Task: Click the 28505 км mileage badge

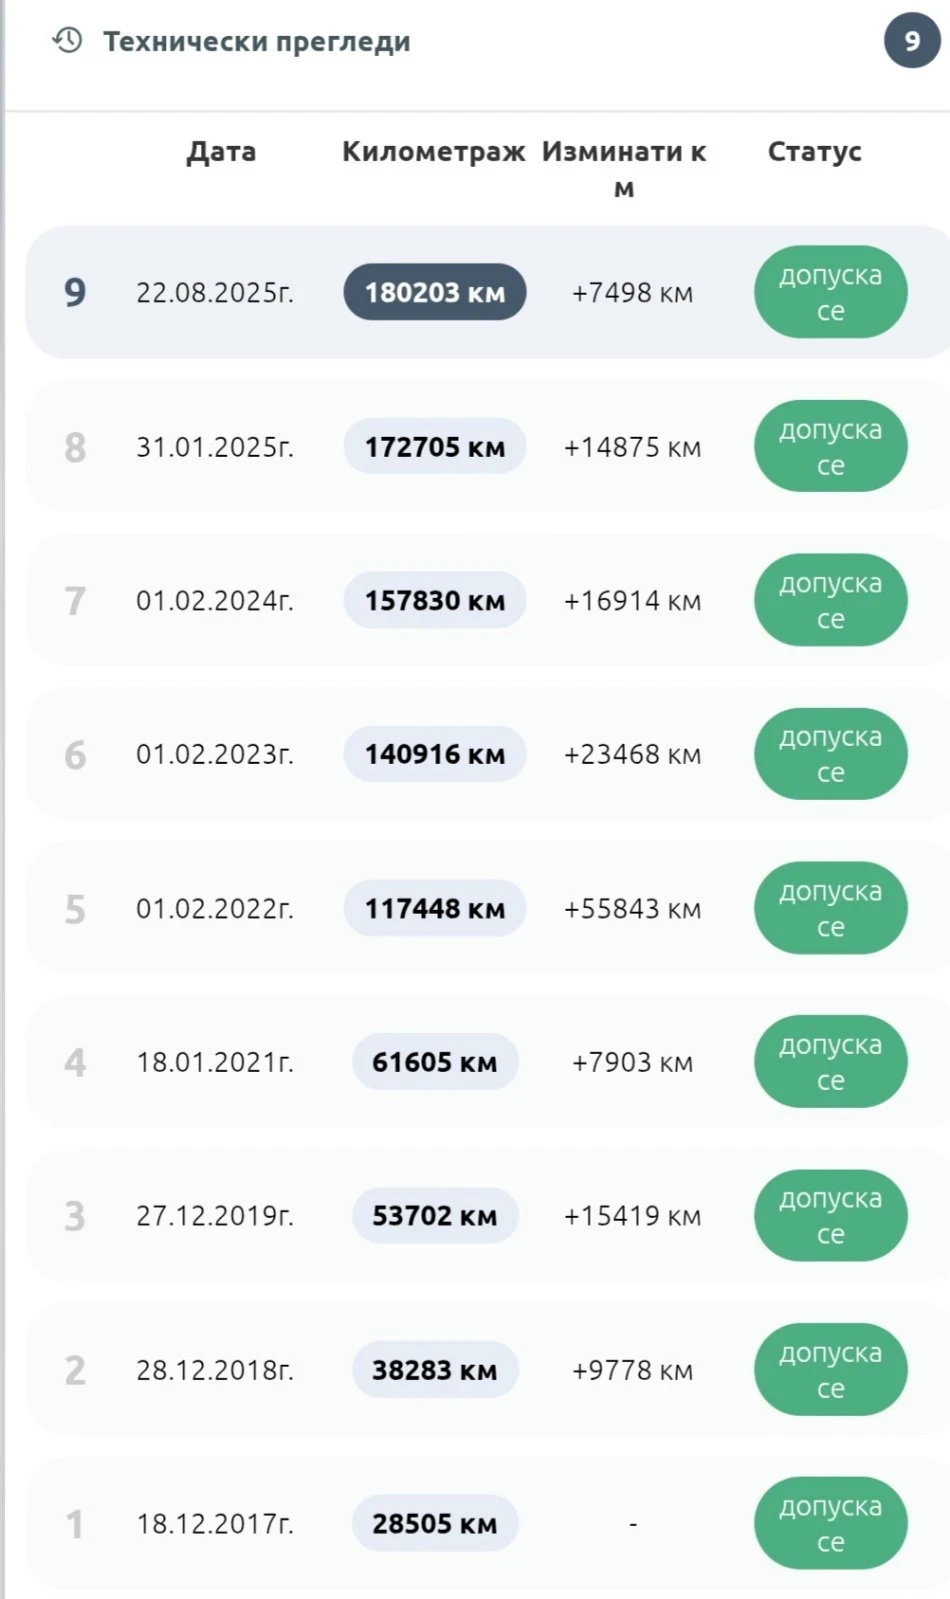Action: (x=434, y=1524)
